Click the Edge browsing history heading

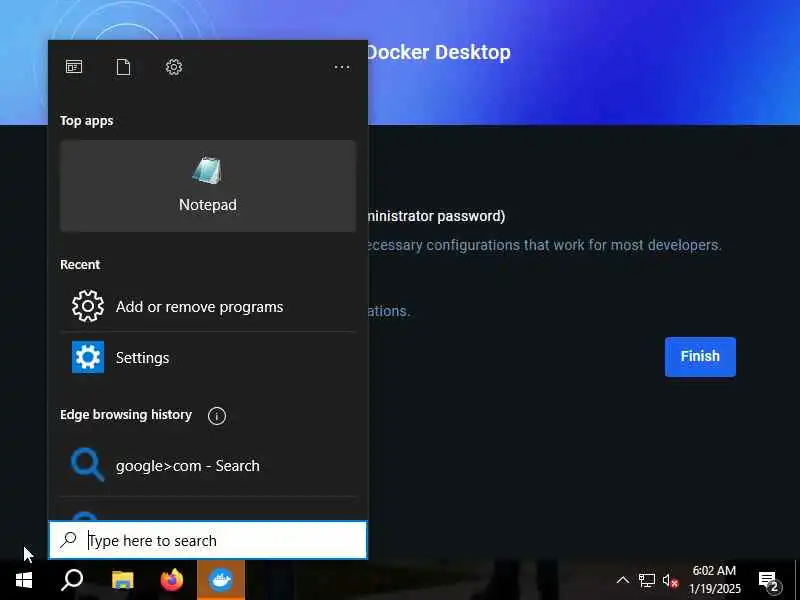pyautogui.click(x=126, y=415)
